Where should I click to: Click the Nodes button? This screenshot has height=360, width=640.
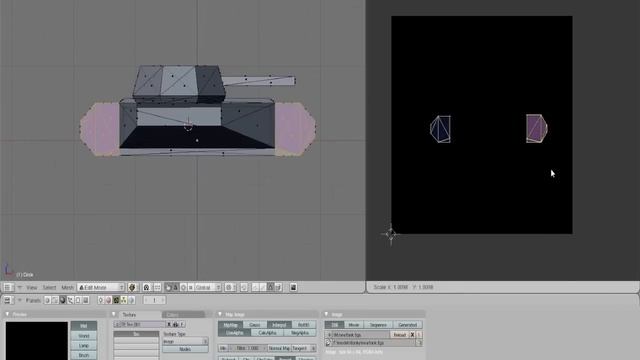click(185, 349)
